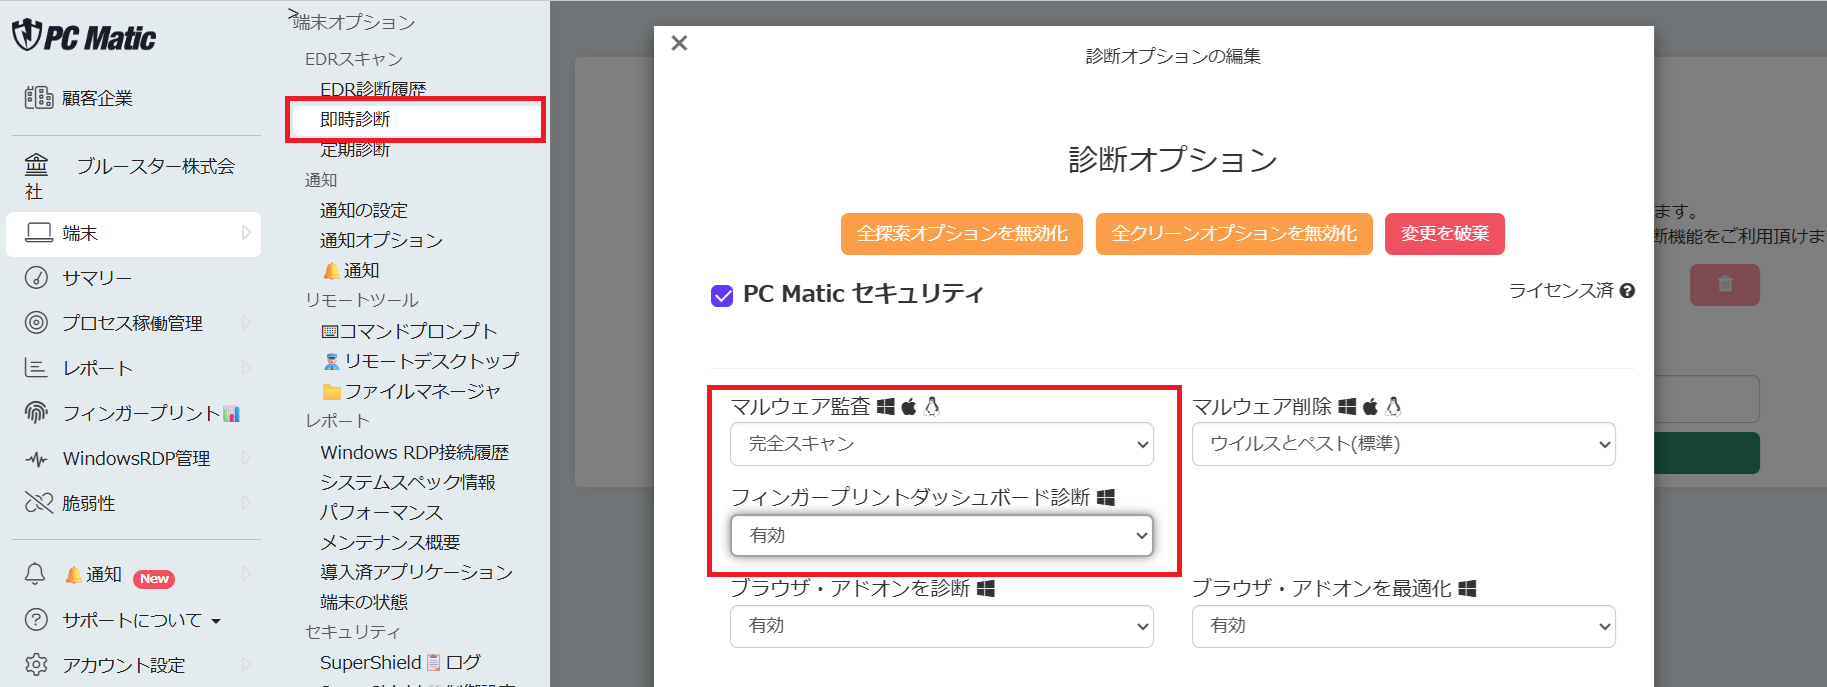Open the マルウェア削除 dropdown
Image resolution: width=1827 pixels, height=687 pixels.
point(1404,444)
